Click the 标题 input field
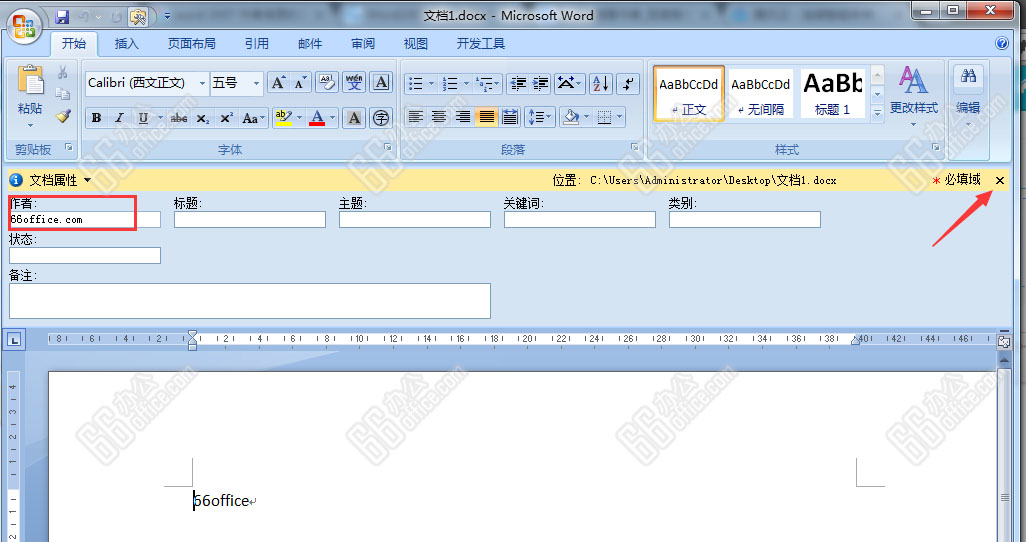Image resolution: width=1026 pixels, height=542 pixels. tap(250, 219)
